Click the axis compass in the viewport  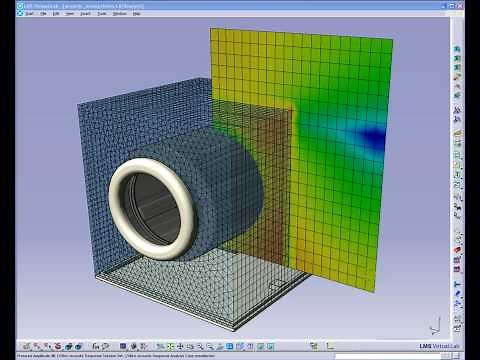[x=435, y=327]
